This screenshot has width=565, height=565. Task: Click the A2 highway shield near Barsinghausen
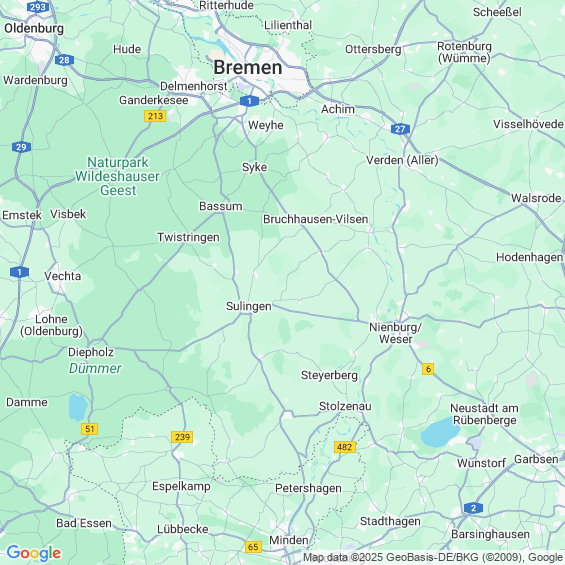(473, 508)
